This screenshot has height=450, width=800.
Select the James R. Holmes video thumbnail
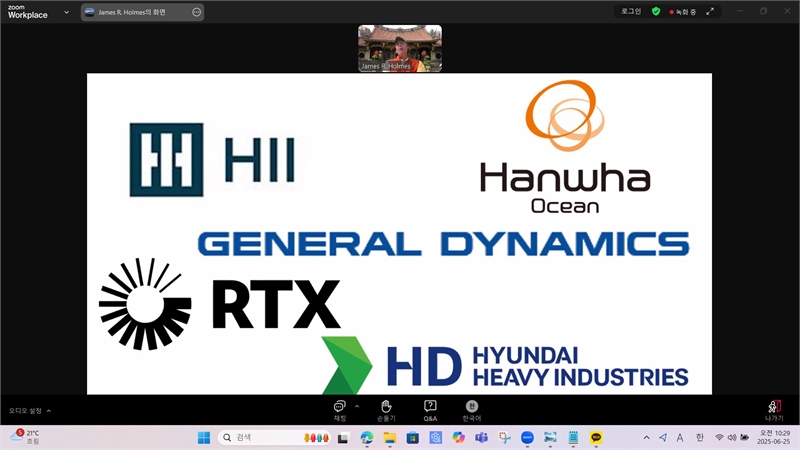pos(400,48)
